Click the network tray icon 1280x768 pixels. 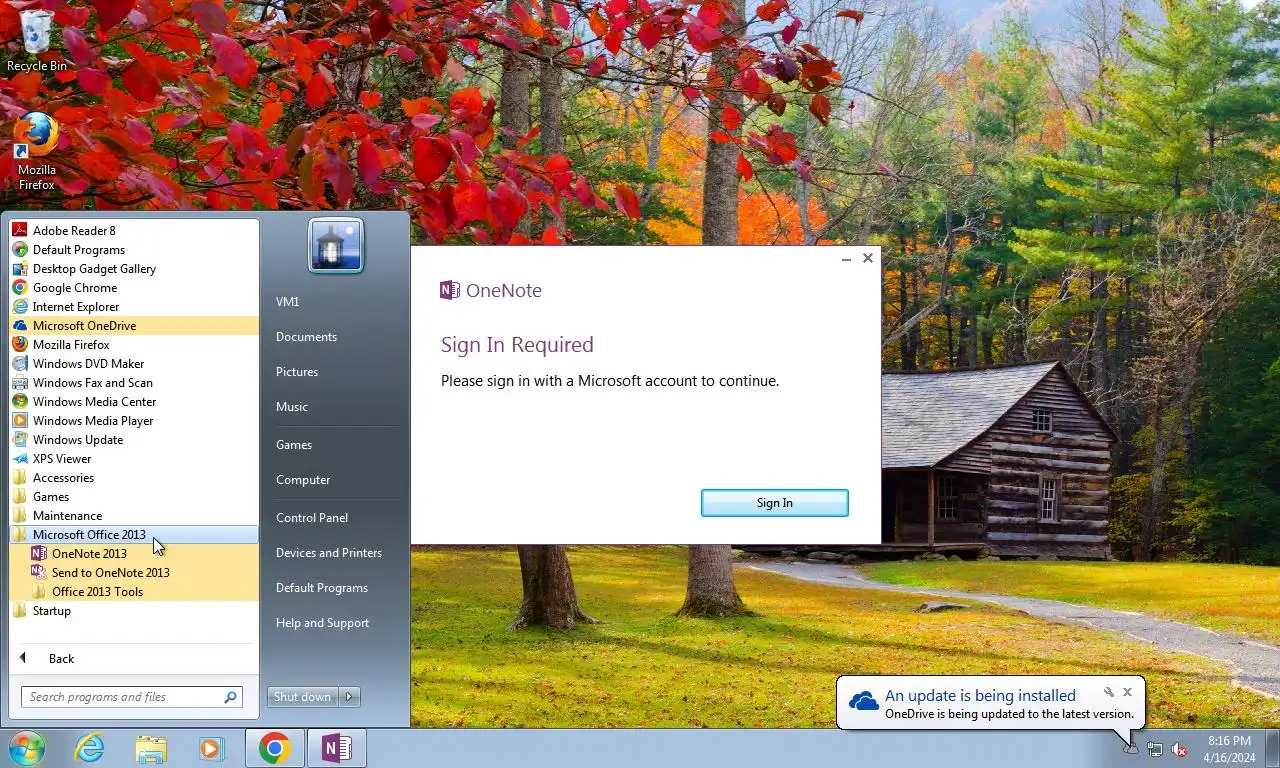tap(1155, 749)
